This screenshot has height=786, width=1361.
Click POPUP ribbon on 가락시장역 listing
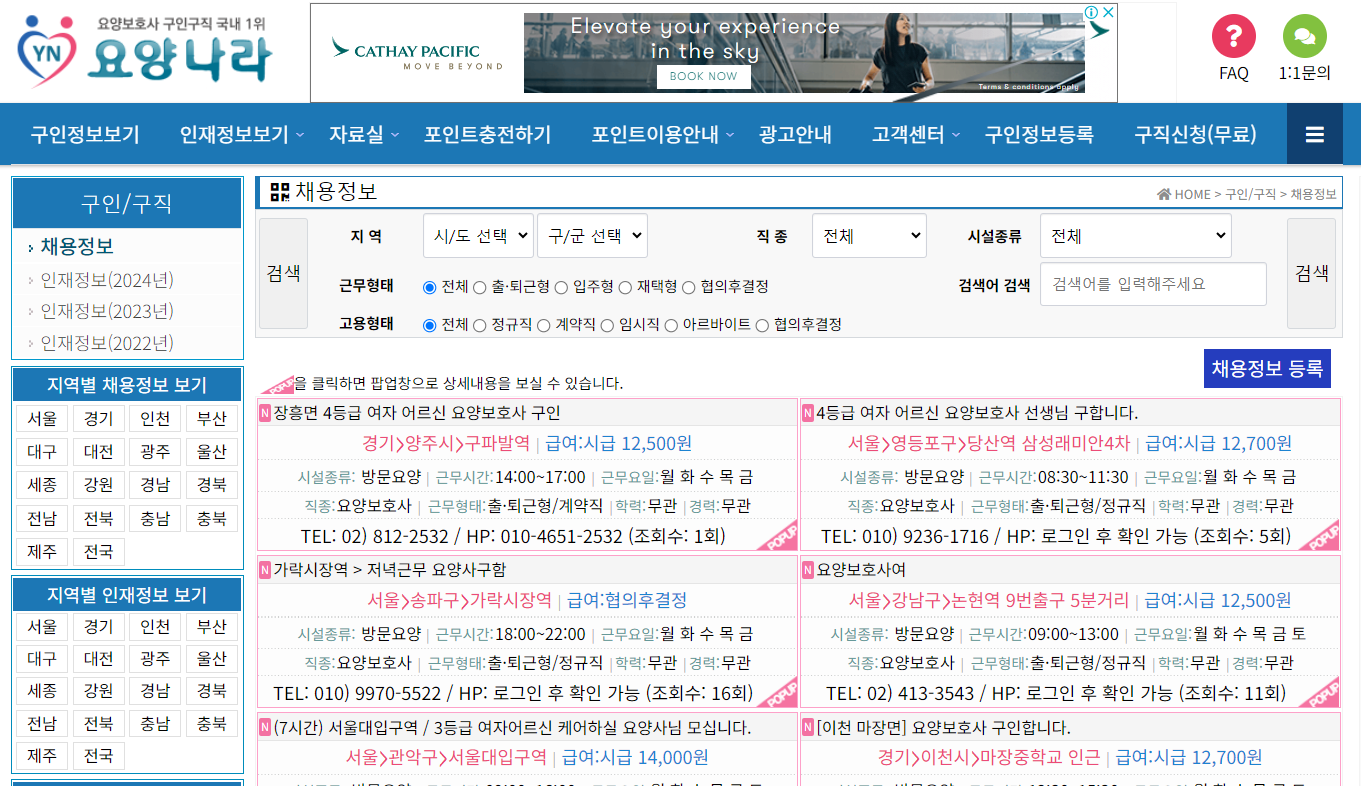[x=777, y=692]
